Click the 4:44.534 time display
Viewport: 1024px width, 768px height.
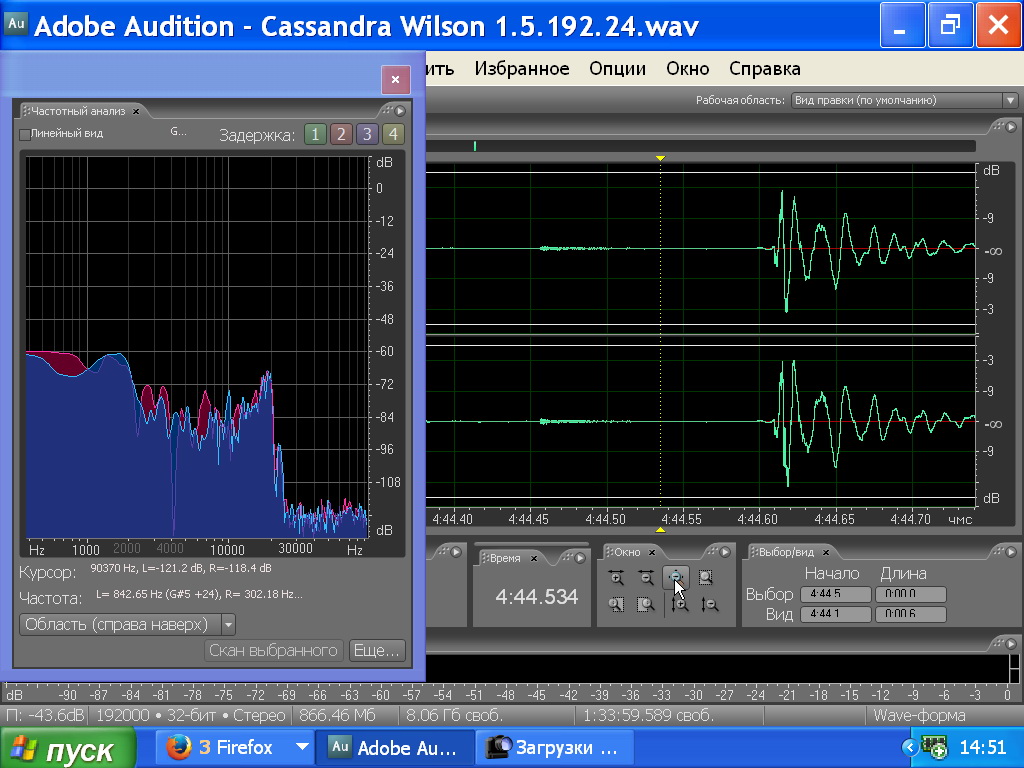[536, 596]
